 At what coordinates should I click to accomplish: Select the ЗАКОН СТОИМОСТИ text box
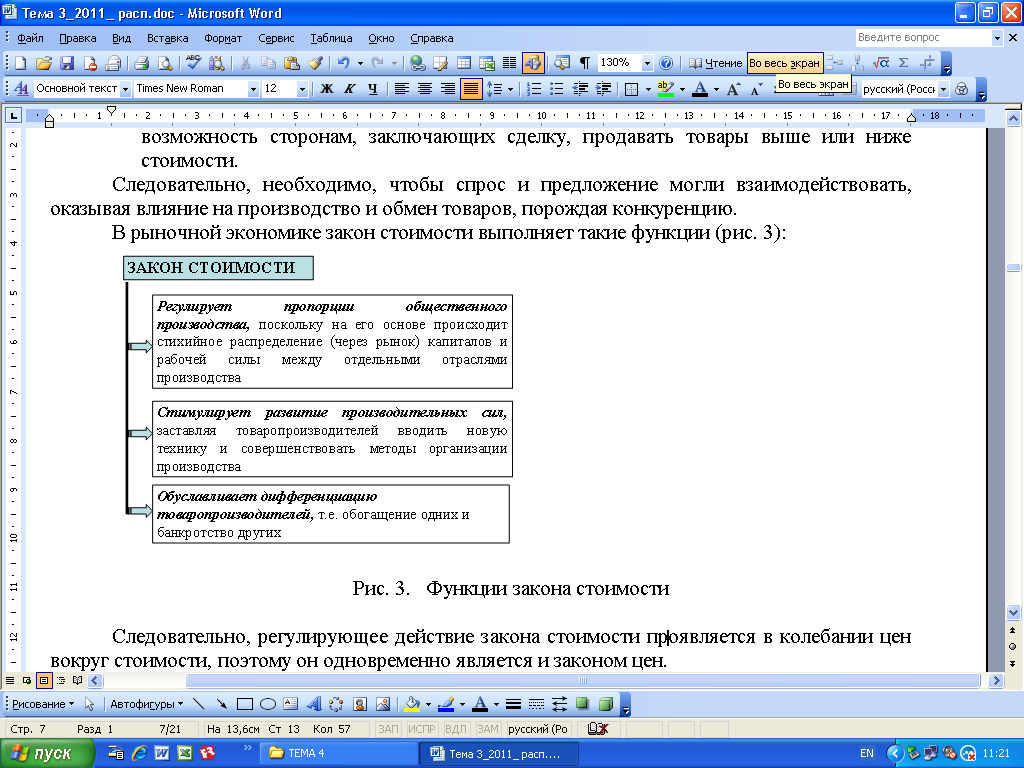coord(218,268)
